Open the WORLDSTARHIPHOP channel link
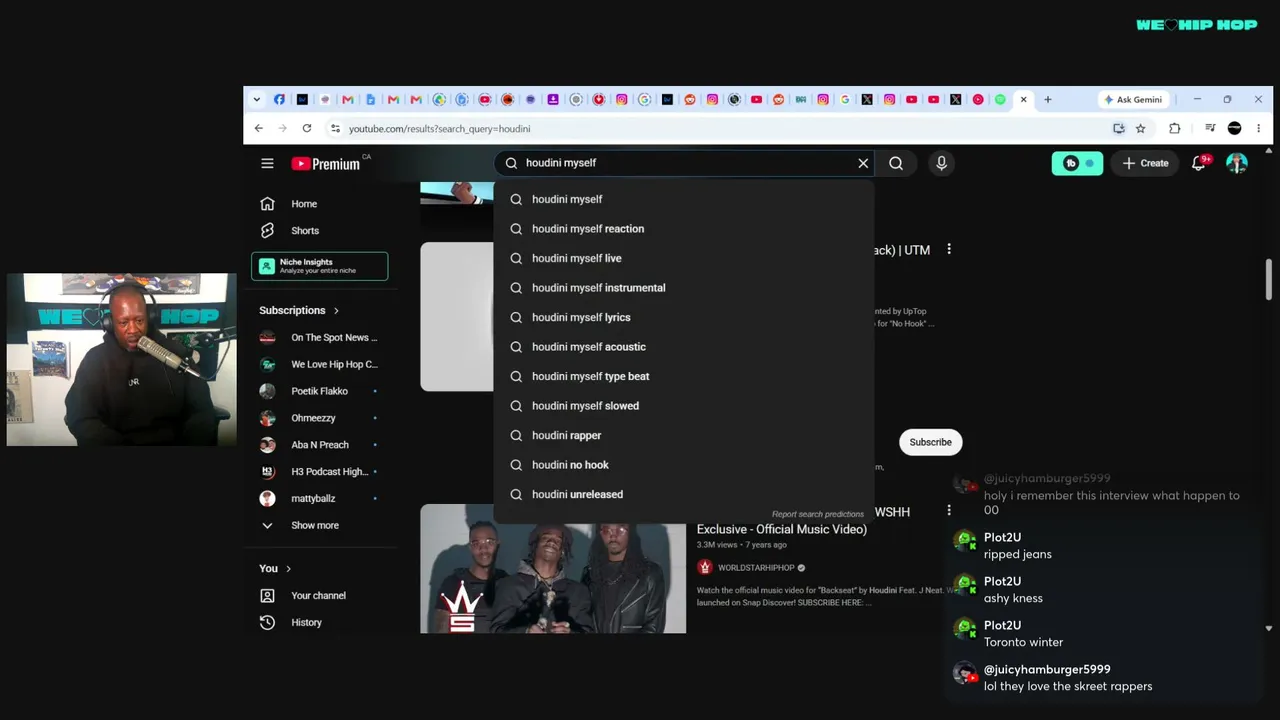This screenshot has width=1280, height=720. [x=755, y=568]
